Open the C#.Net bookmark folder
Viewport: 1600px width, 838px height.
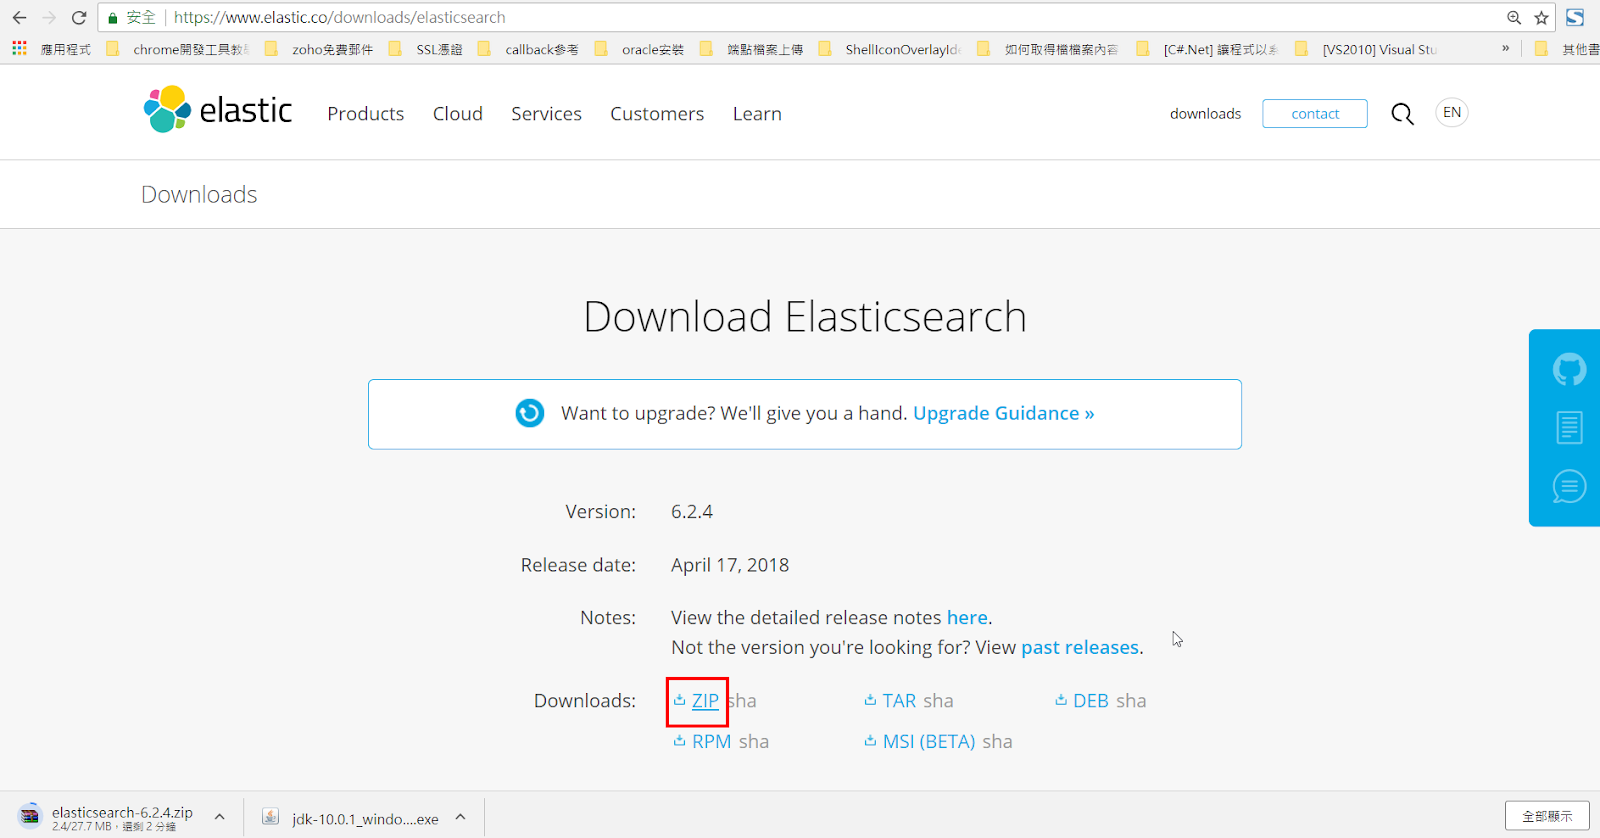click(x=1207, y=49)
